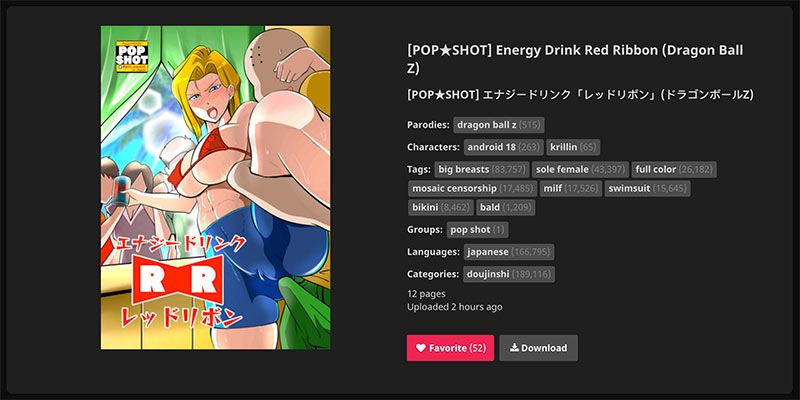Click the 'Tags:' label
Screen dimensions: 800x400
click(x=418, y=169)
